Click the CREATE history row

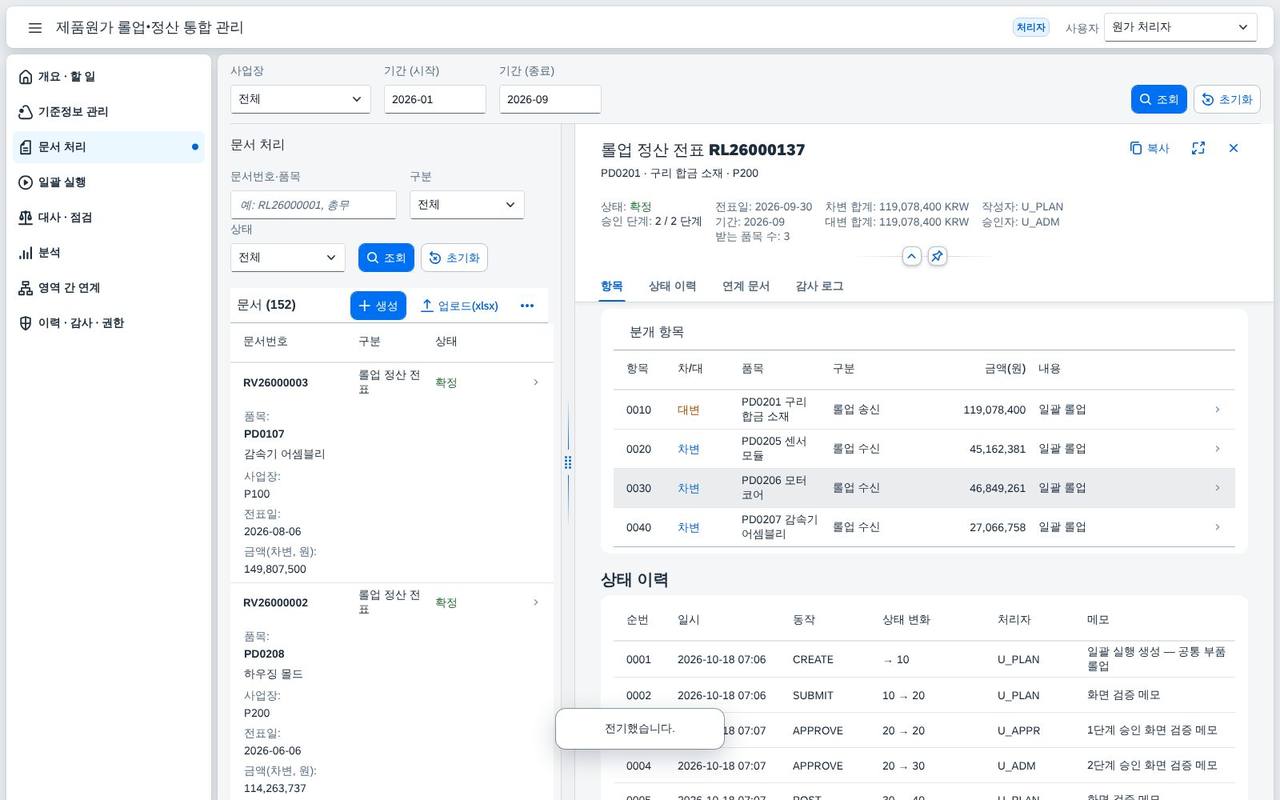pyautogui.click(x=924, y=659)
